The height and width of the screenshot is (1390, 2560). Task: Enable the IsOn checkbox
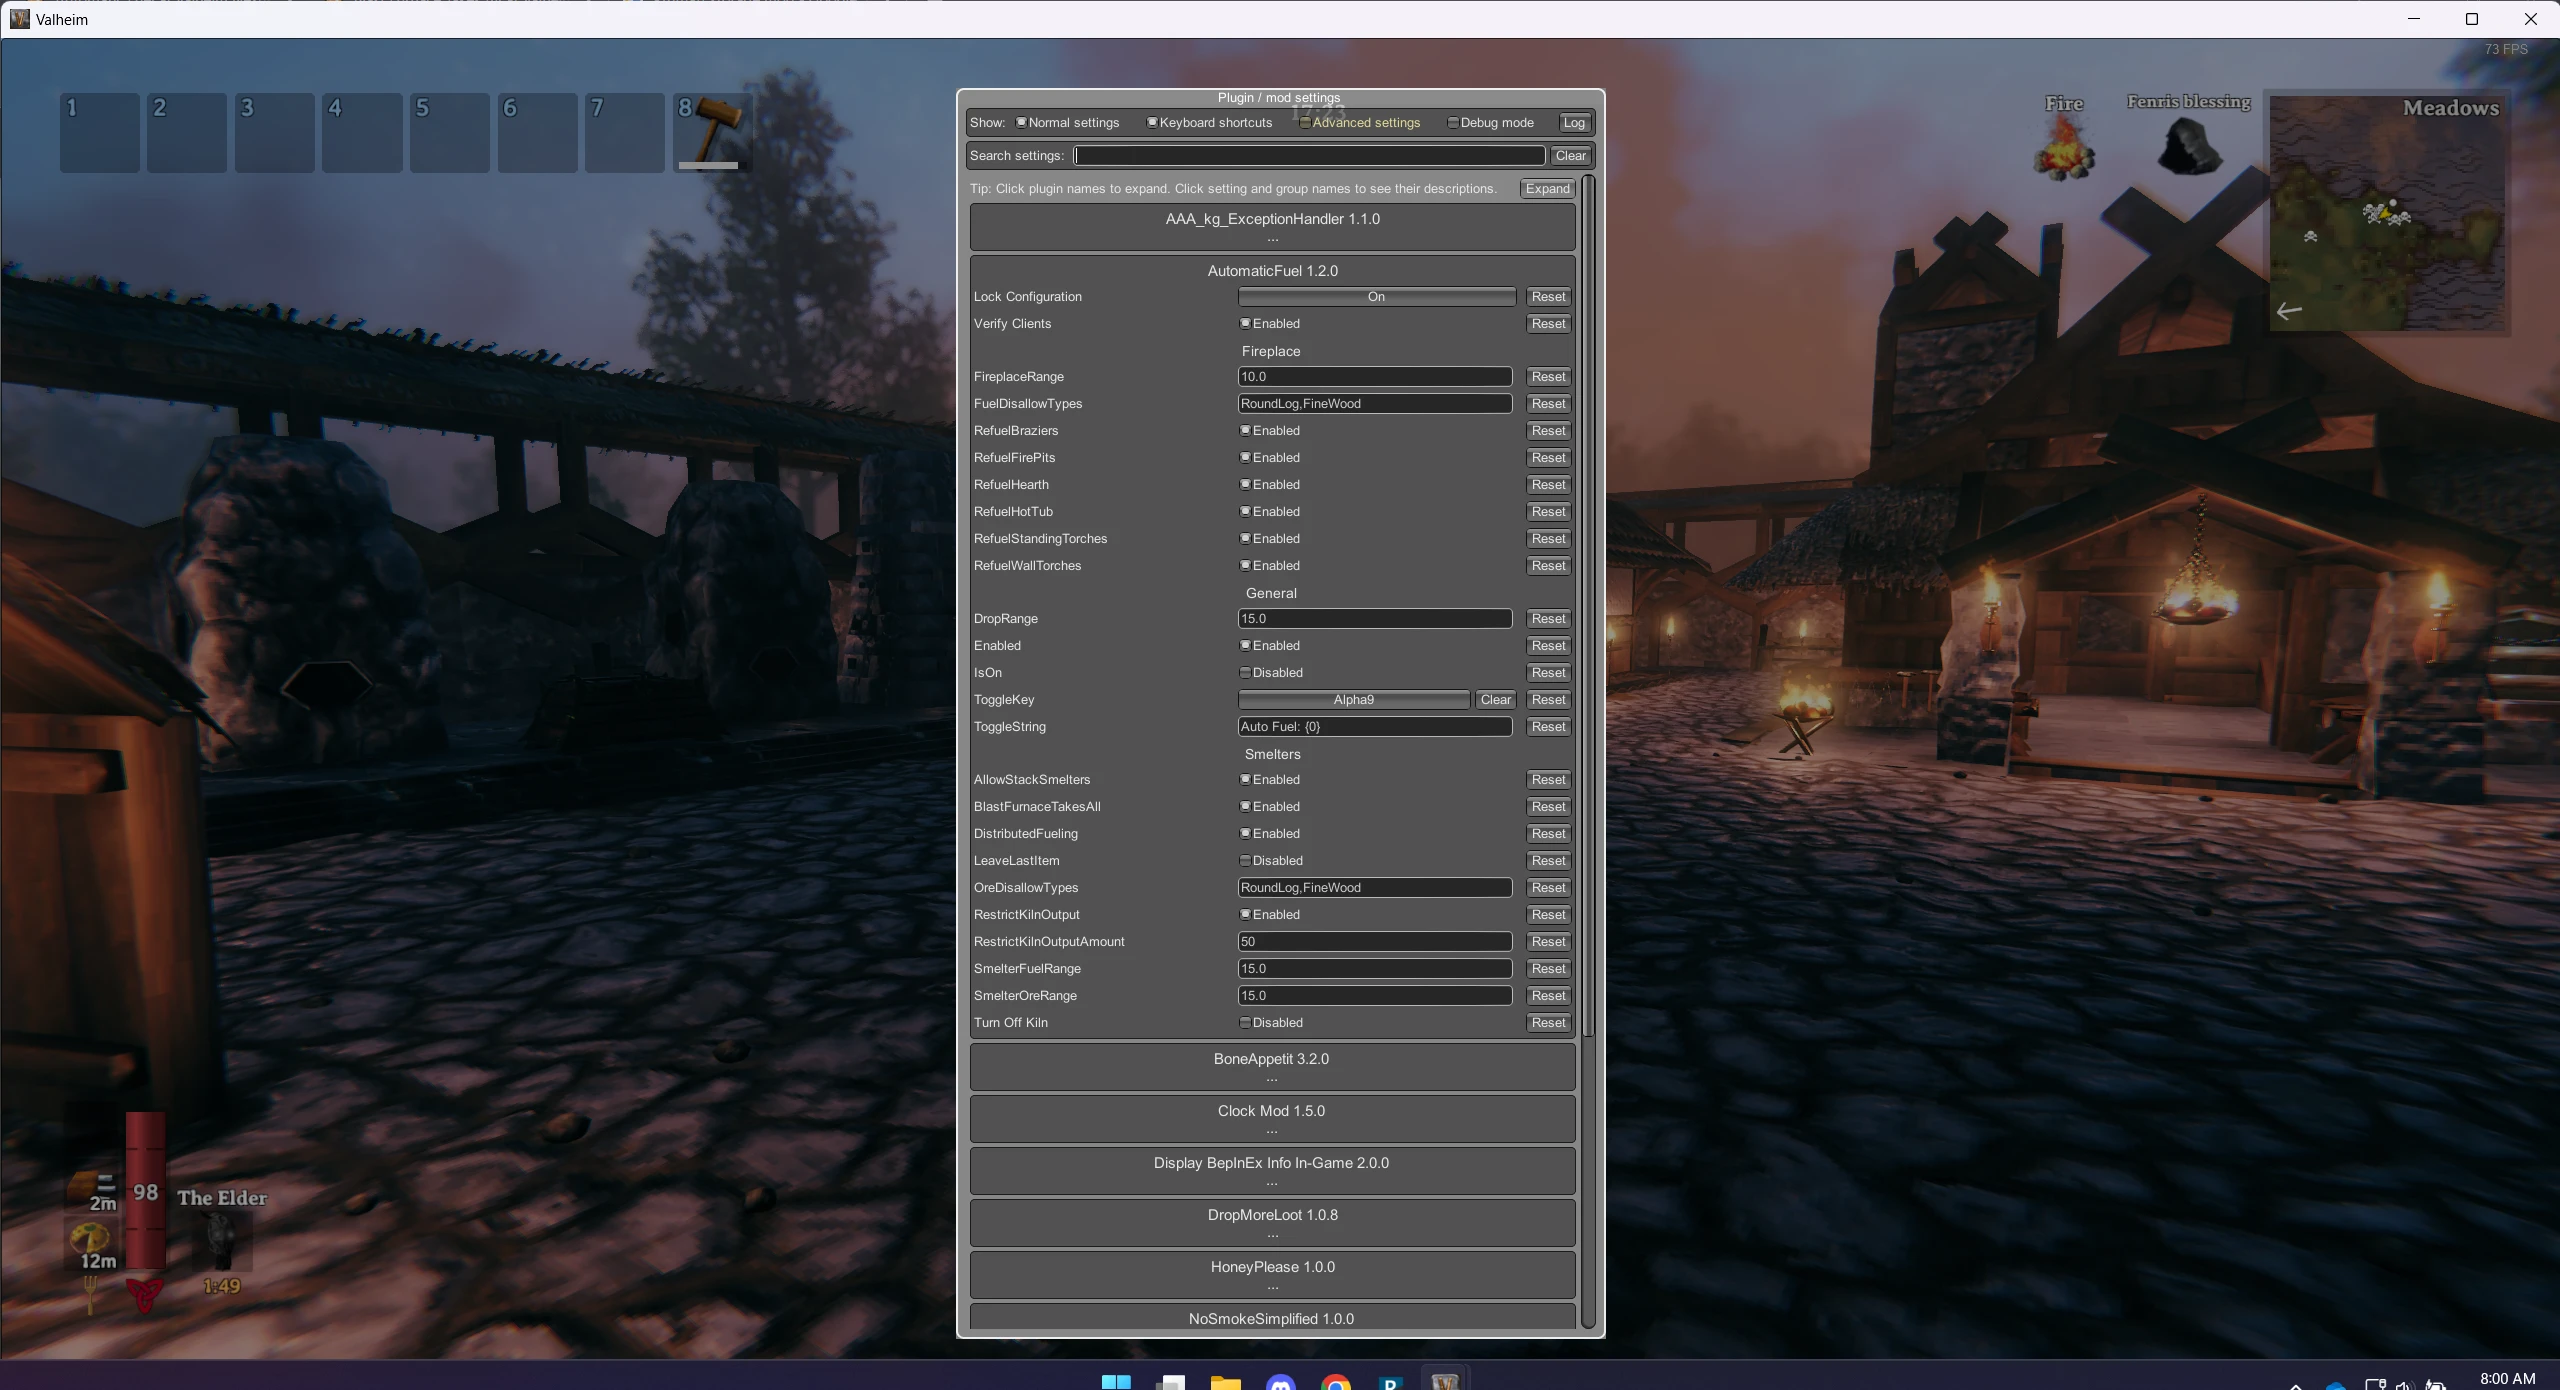(1245, 672)
